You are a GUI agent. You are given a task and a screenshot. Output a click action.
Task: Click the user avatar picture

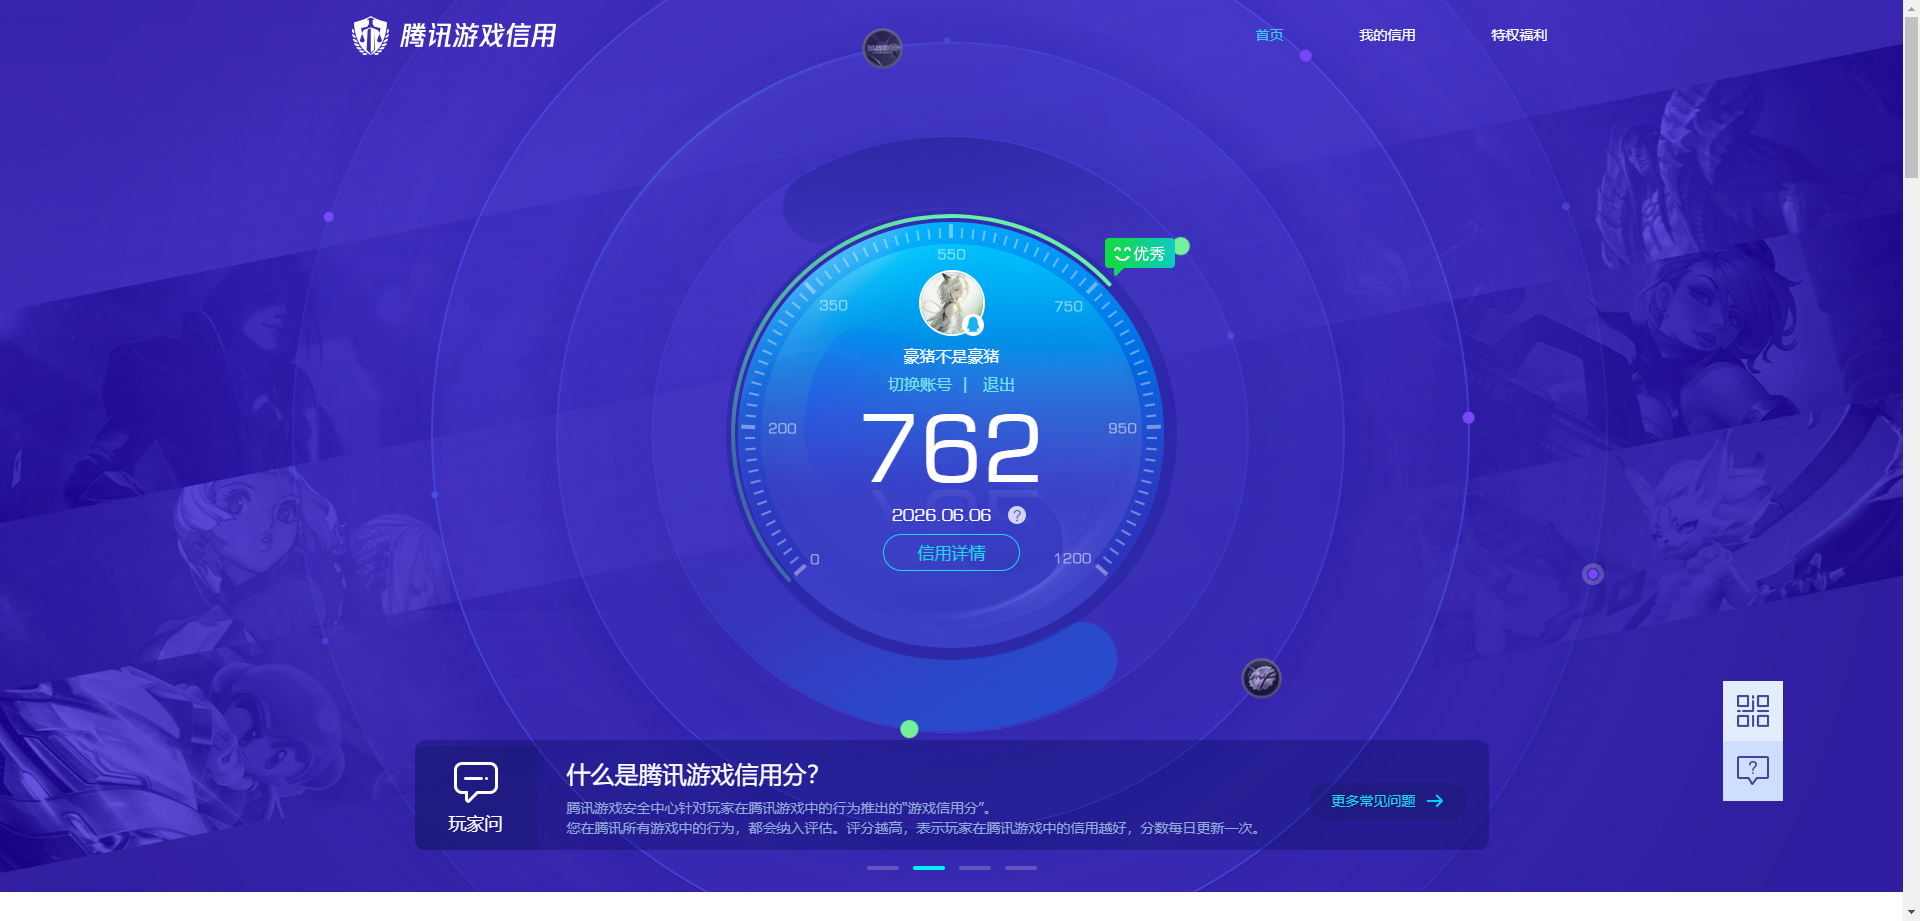(x=952, y=303)
